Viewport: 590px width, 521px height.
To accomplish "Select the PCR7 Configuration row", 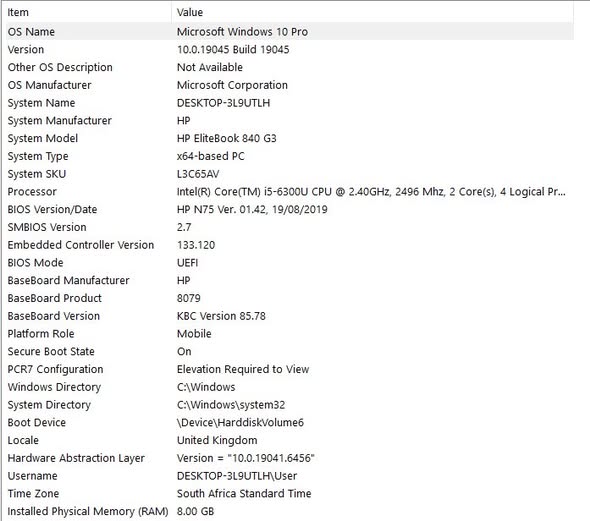I will (290, 369).
